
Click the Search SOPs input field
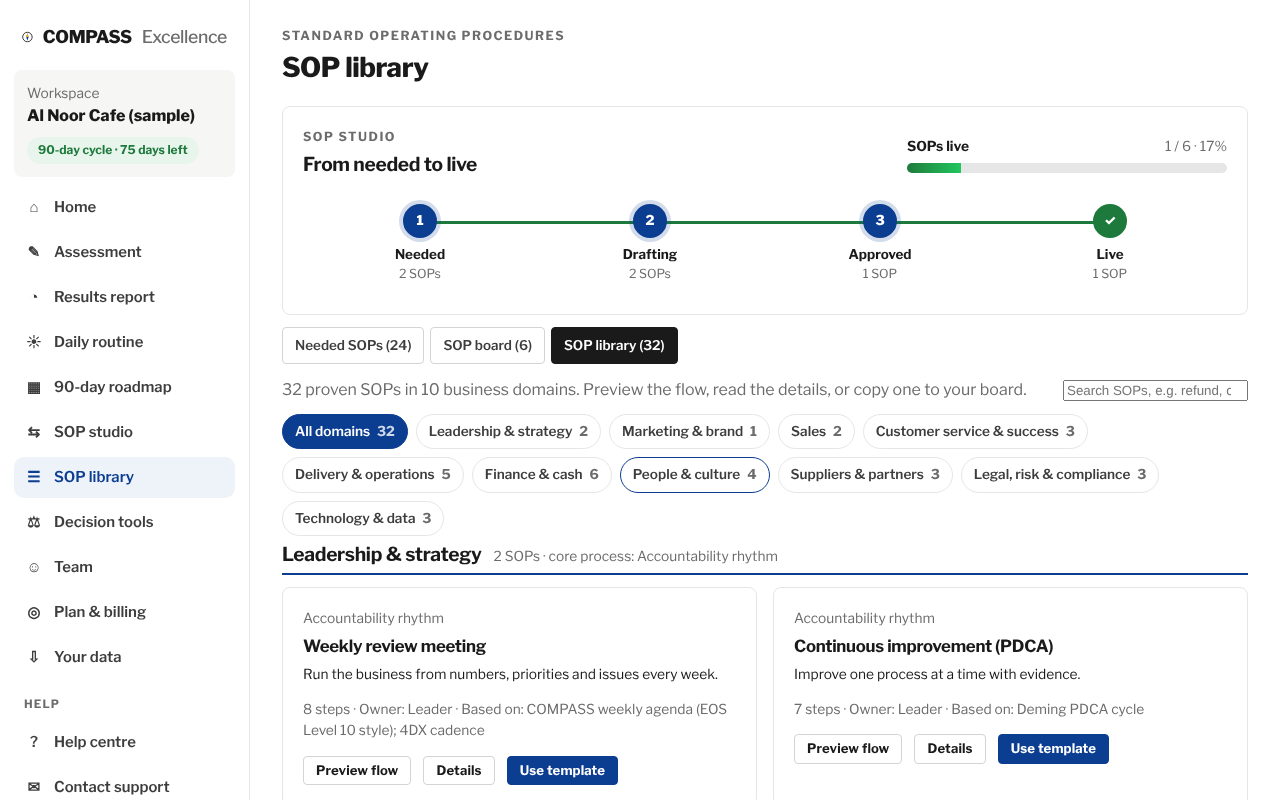click(x=1155, y=391)
